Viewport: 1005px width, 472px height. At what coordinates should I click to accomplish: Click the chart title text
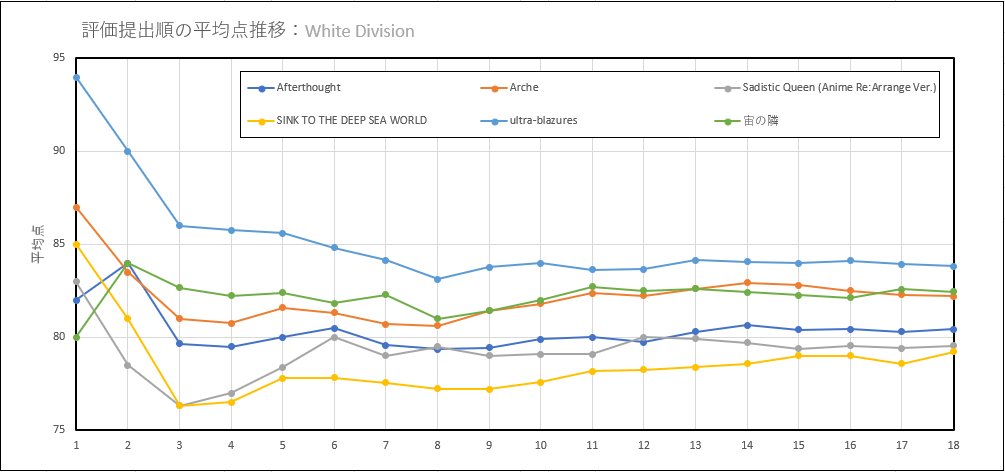click(248, 30)
